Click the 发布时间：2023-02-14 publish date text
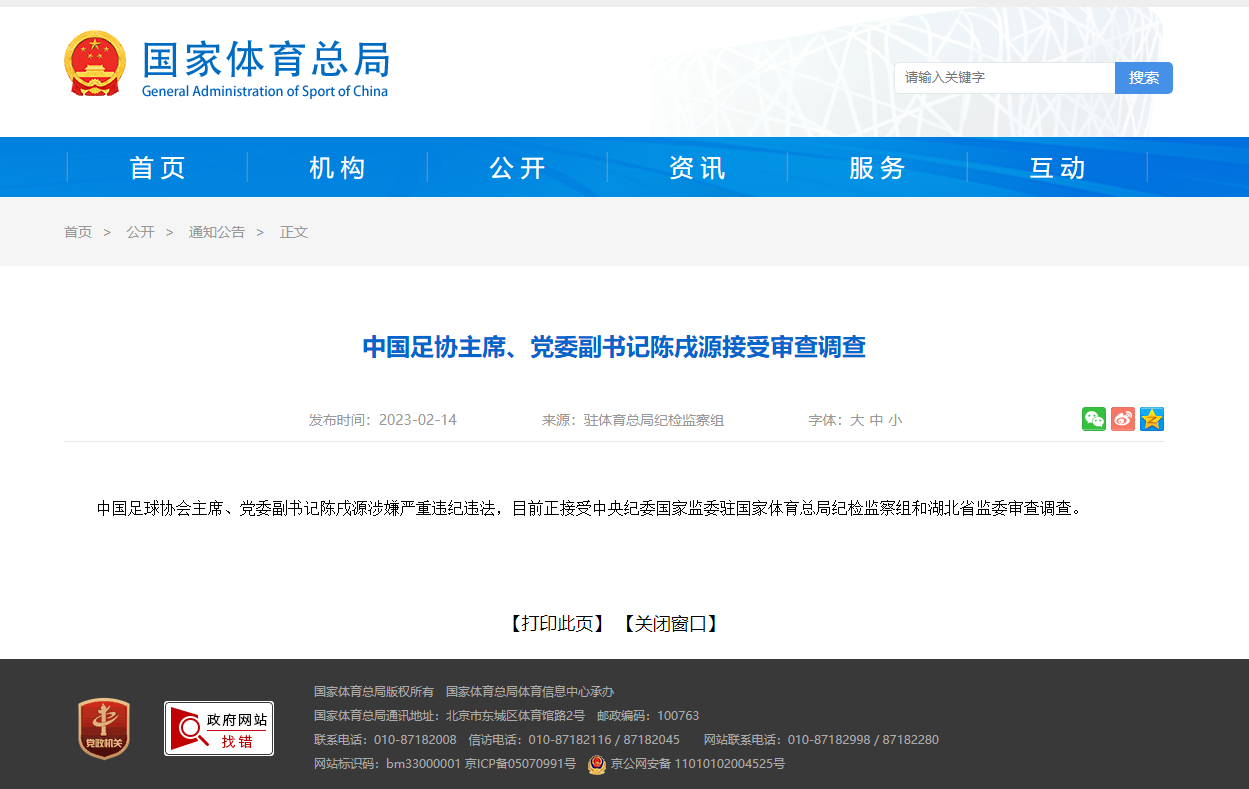This screenshot has width=1249, height=789. [x=383, y=420]
